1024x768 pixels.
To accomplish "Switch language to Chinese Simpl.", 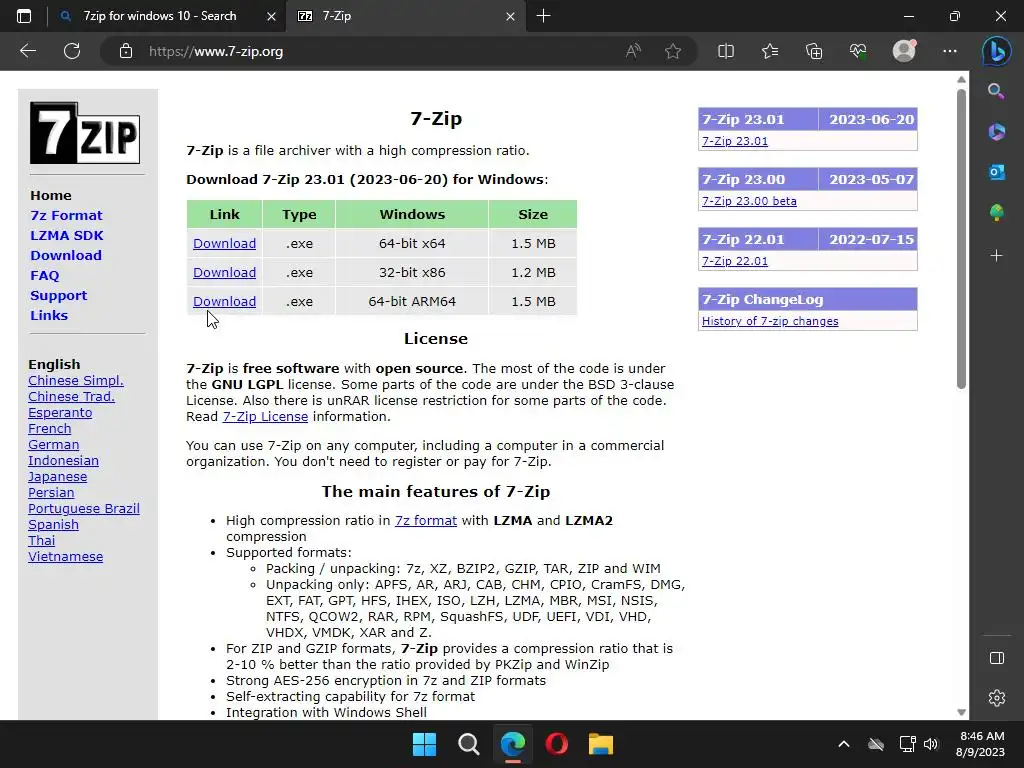I will point(76,381).
